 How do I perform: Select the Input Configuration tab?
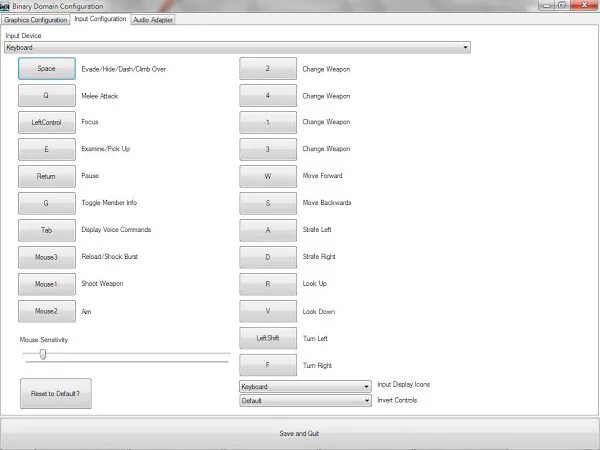(x=100, y=19)
